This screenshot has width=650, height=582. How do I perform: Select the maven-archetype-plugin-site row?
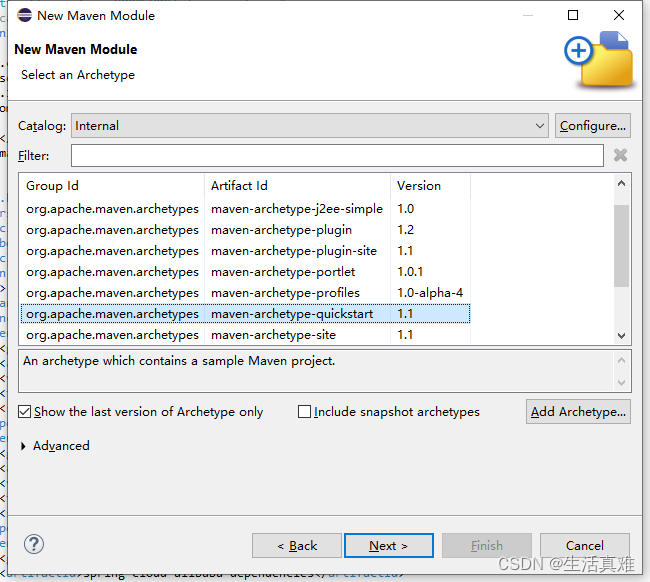point(245,251)
